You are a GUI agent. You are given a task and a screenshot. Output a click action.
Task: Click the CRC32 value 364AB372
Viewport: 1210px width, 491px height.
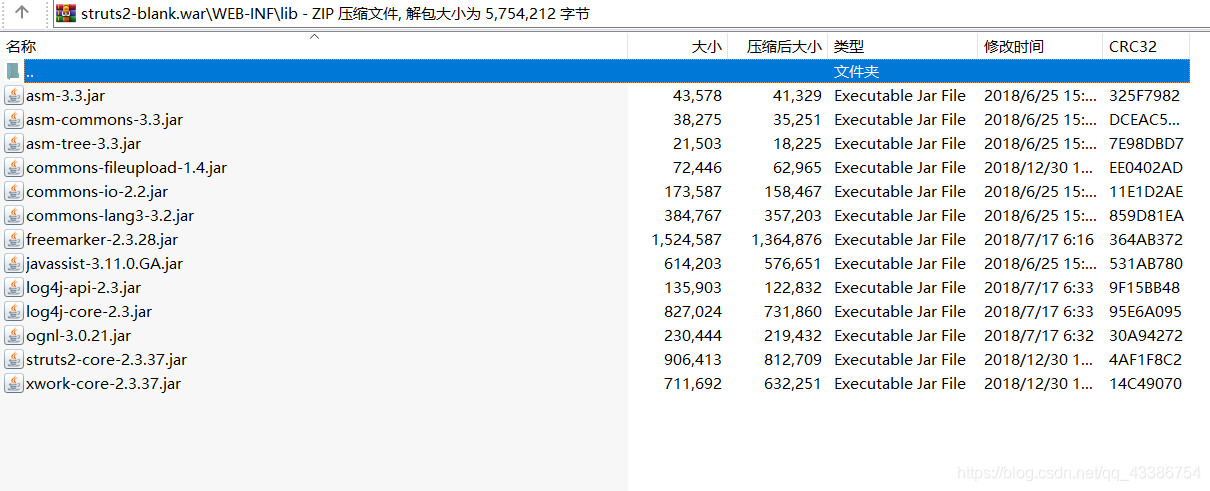coord(1145,240)
